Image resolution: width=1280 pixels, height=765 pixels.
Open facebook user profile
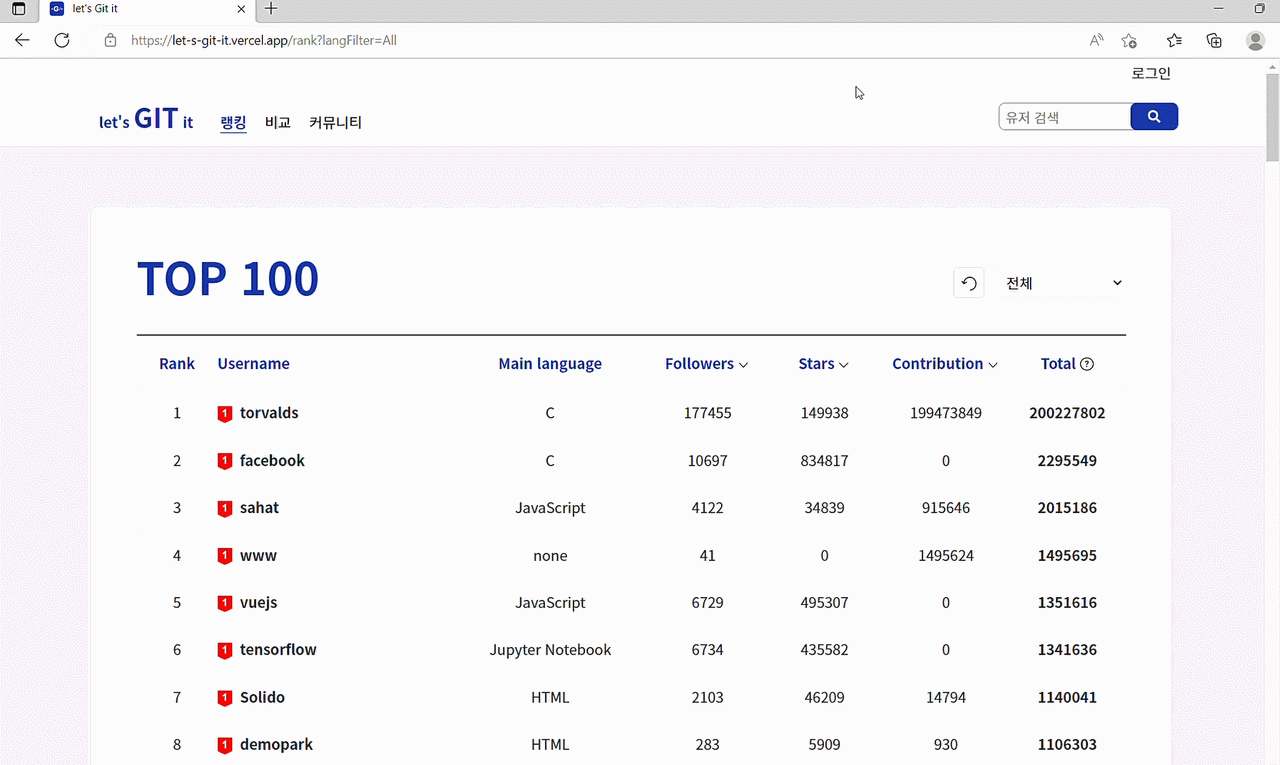click(272, 461)
